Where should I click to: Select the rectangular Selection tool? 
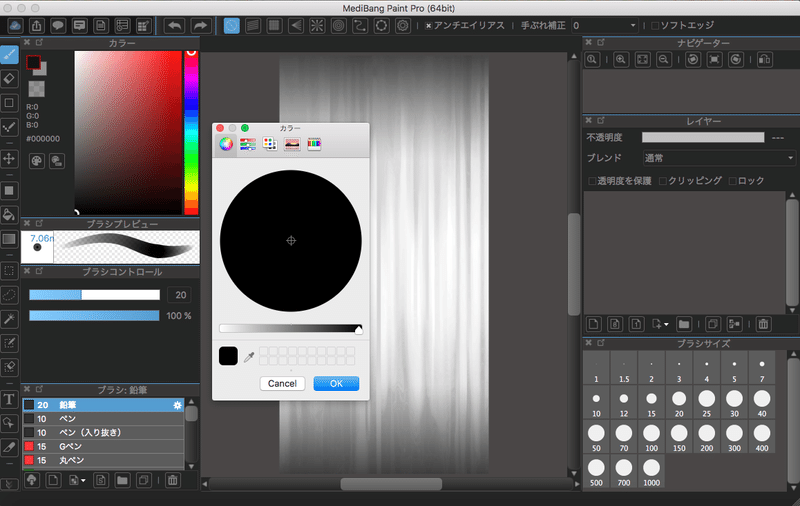pyautogui.click(x=9, y=270)
